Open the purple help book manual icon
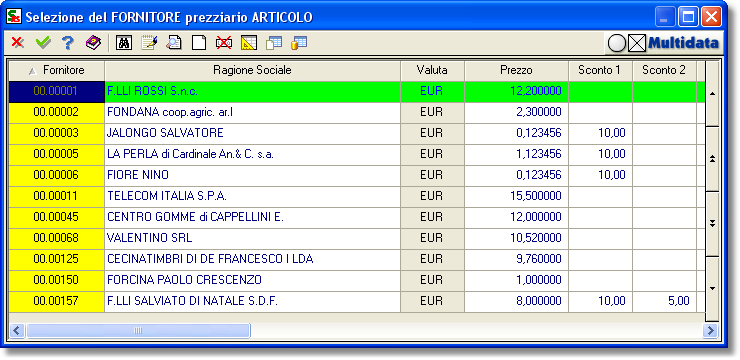Image resolution: width=740 pixels, height=360 pixels. pos(93,43)
